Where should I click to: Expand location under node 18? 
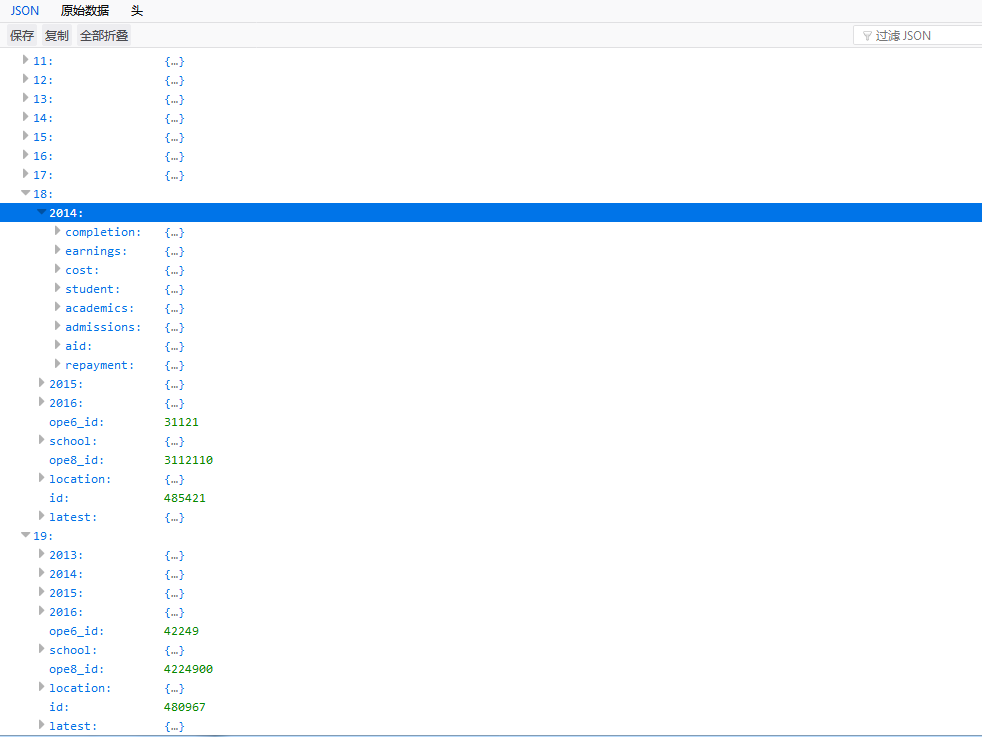click(x=41, y=478)
